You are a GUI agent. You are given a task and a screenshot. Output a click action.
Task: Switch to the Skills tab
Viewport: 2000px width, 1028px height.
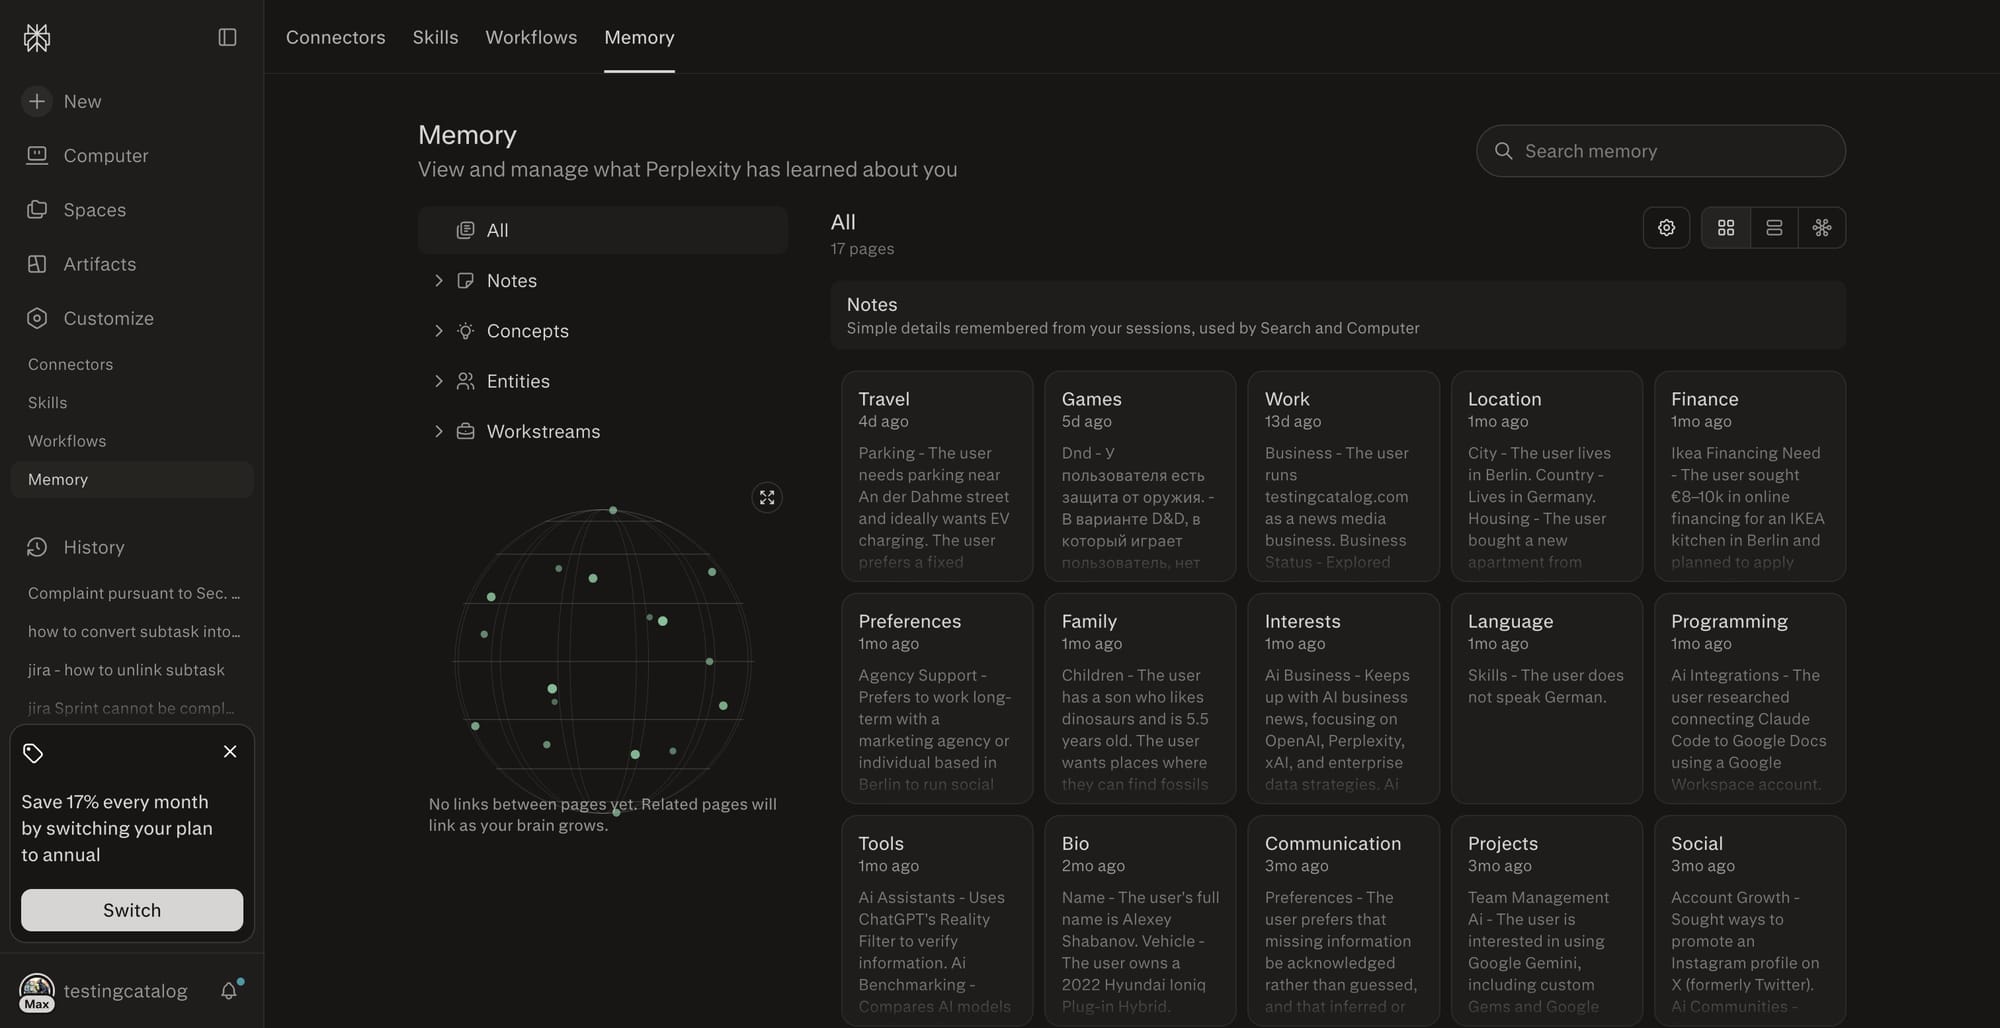pyautogui.click(x=435, y=37)
